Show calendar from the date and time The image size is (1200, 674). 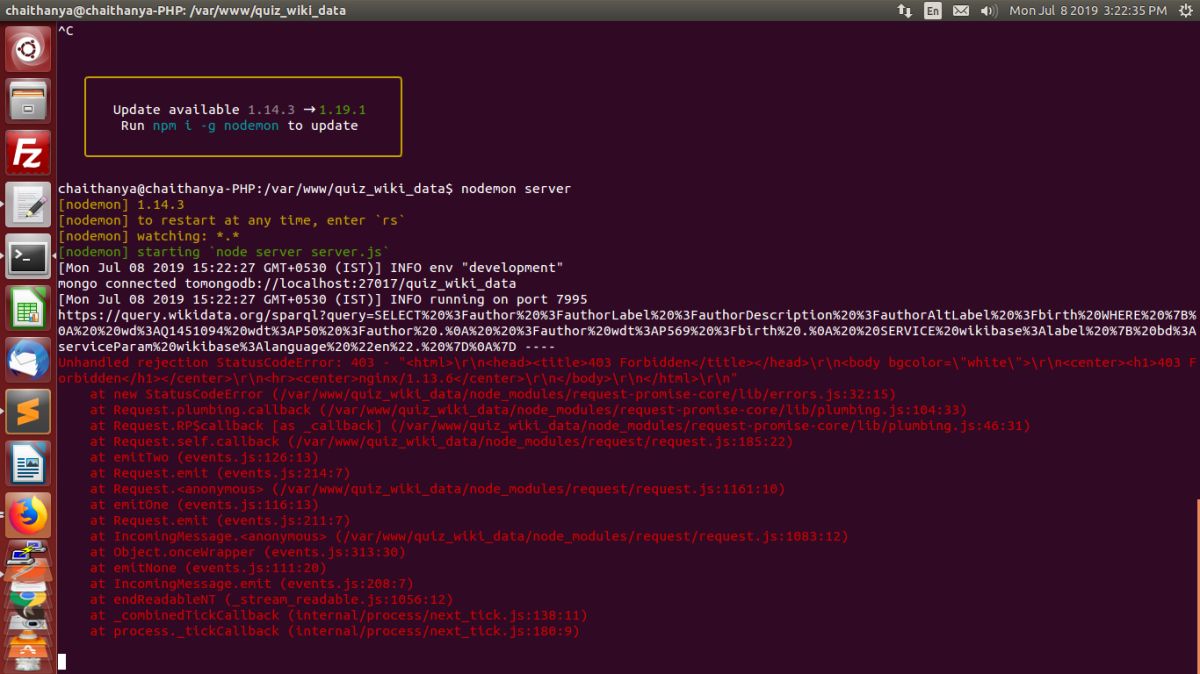(1088, 10)
